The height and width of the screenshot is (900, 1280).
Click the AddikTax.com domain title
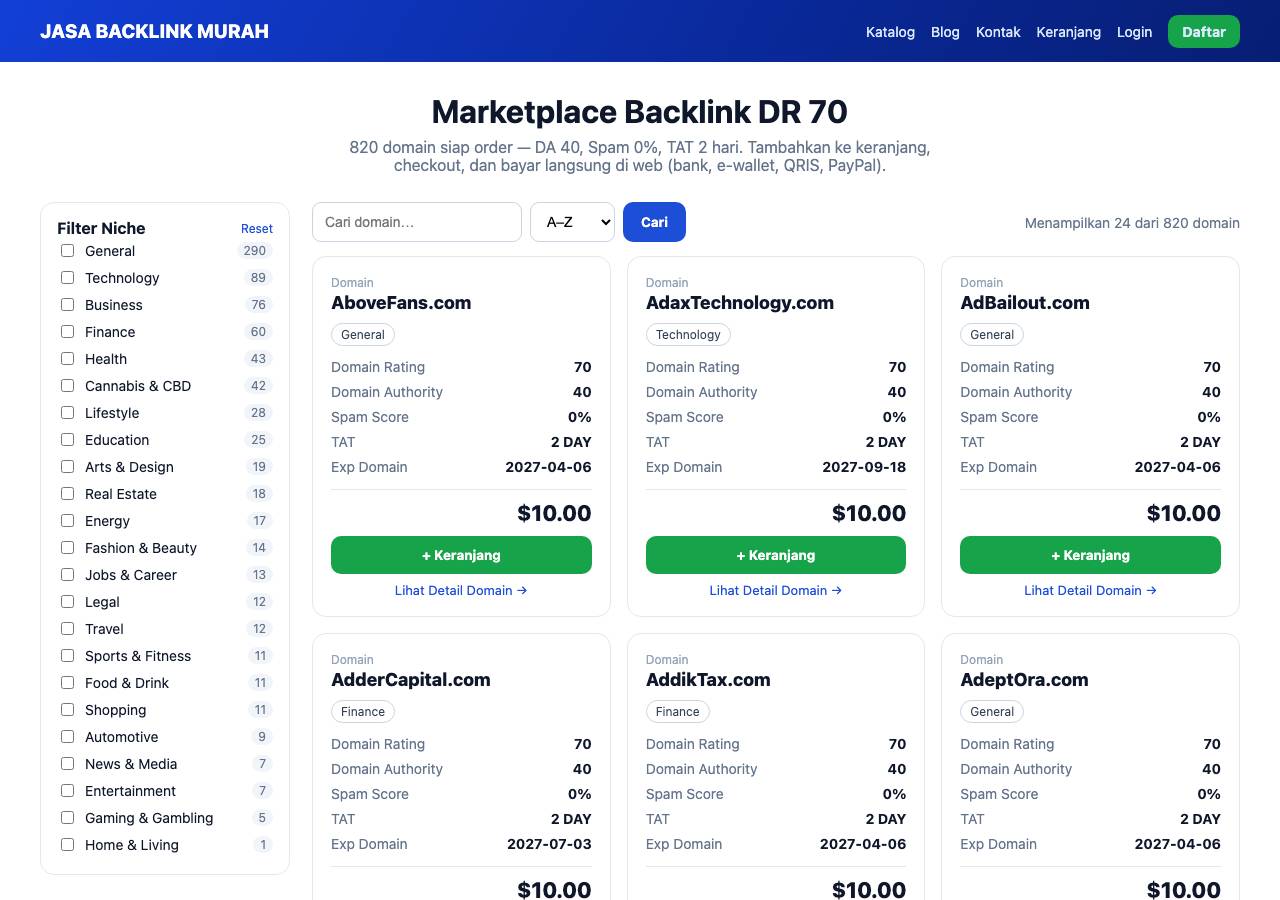click(x=708, y=680)
